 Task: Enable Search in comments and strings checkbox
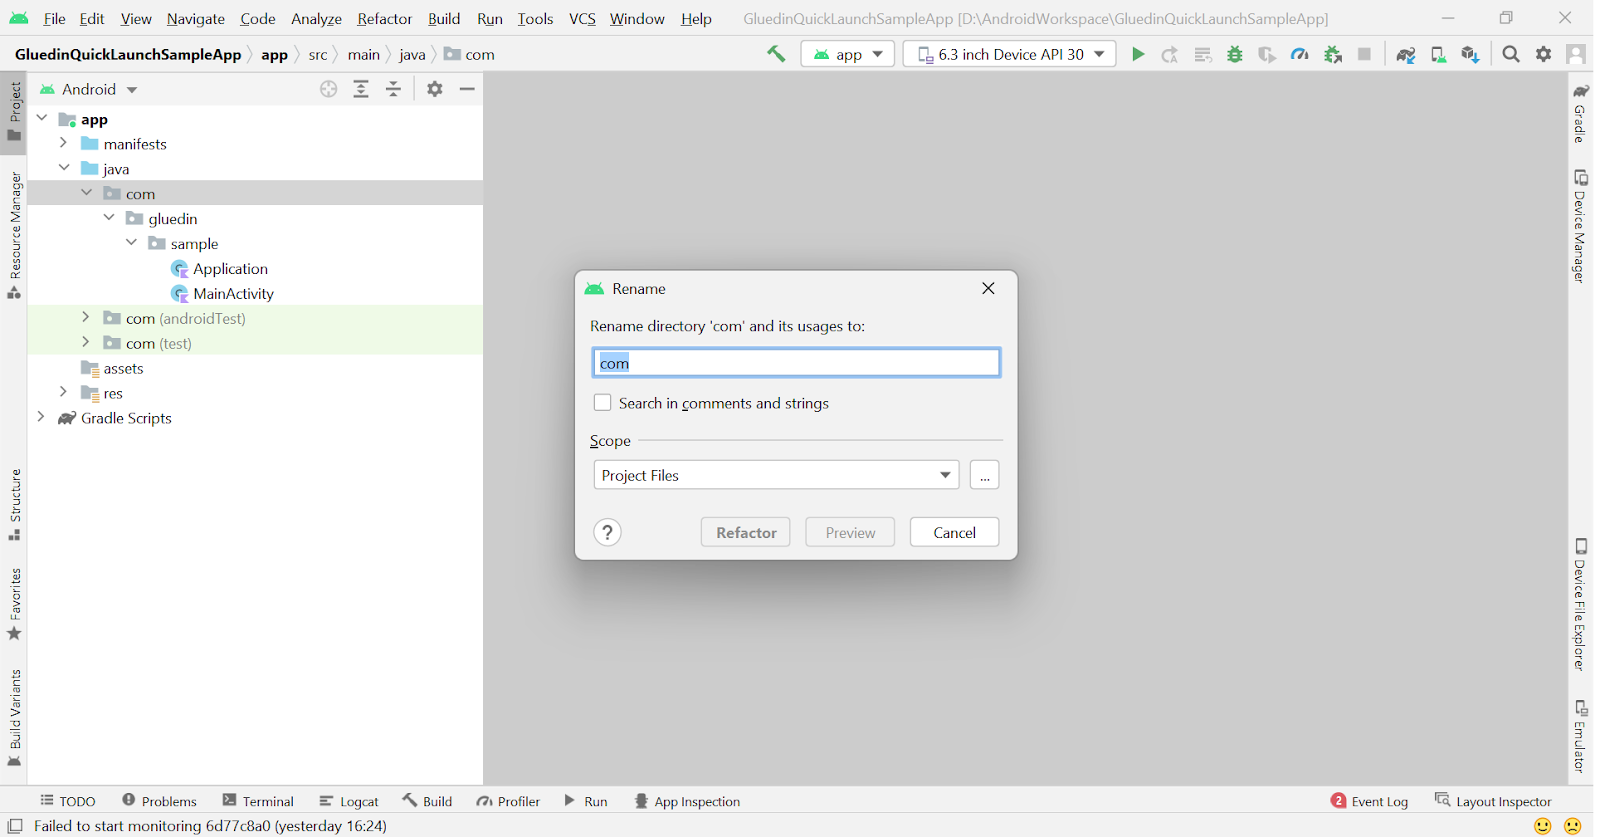point(602,402)
